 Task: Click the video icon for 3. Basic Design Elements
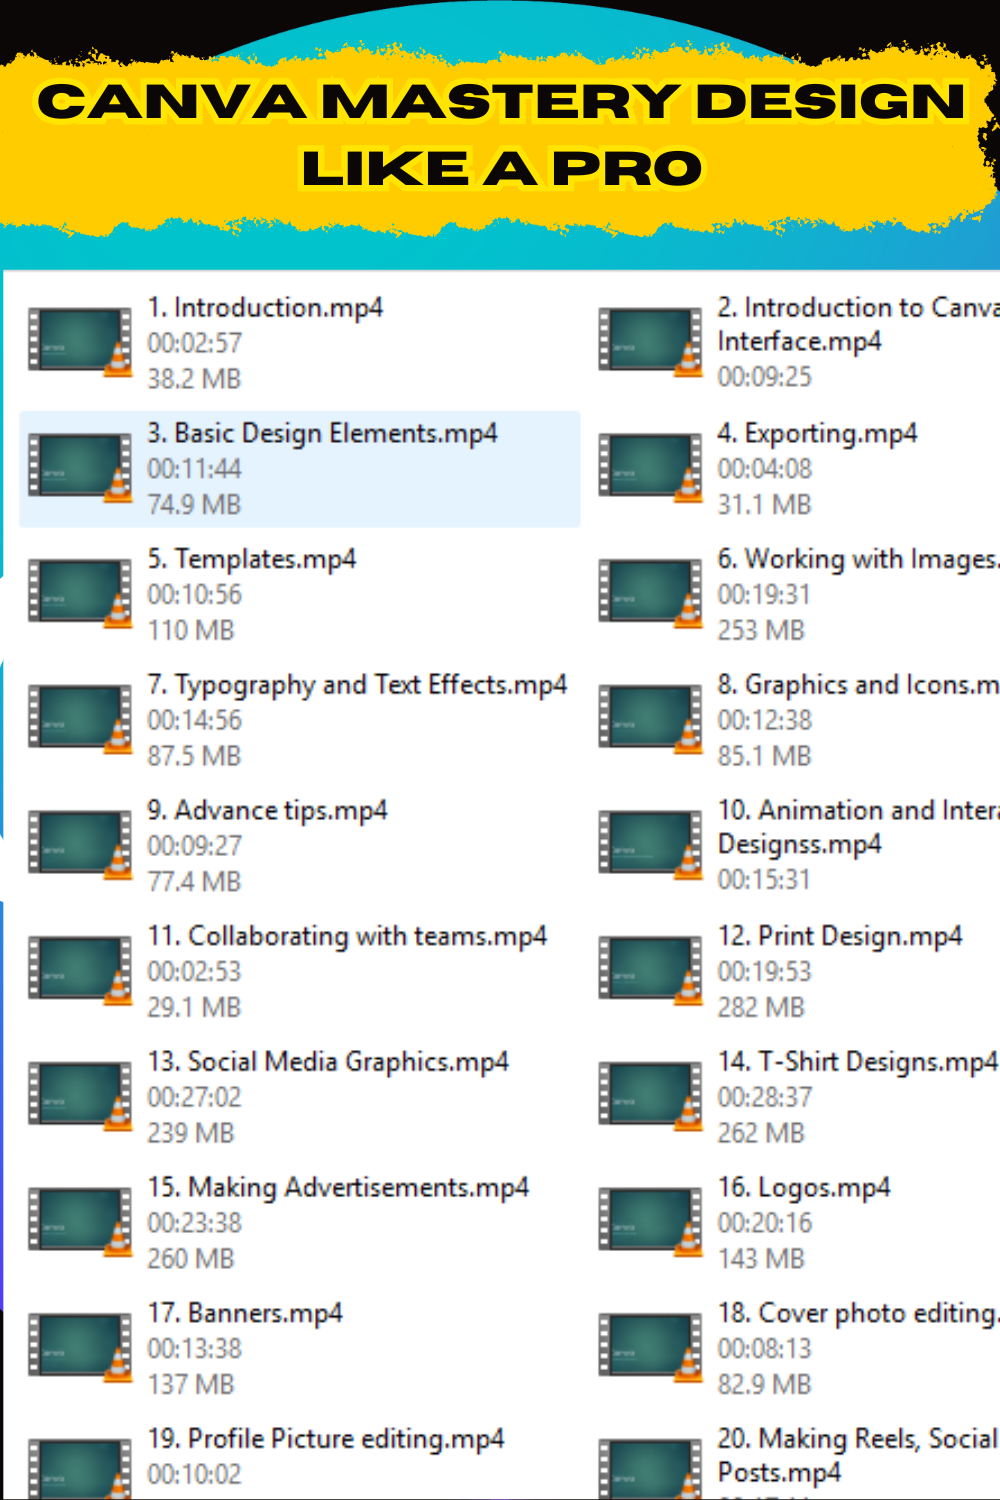80,468
